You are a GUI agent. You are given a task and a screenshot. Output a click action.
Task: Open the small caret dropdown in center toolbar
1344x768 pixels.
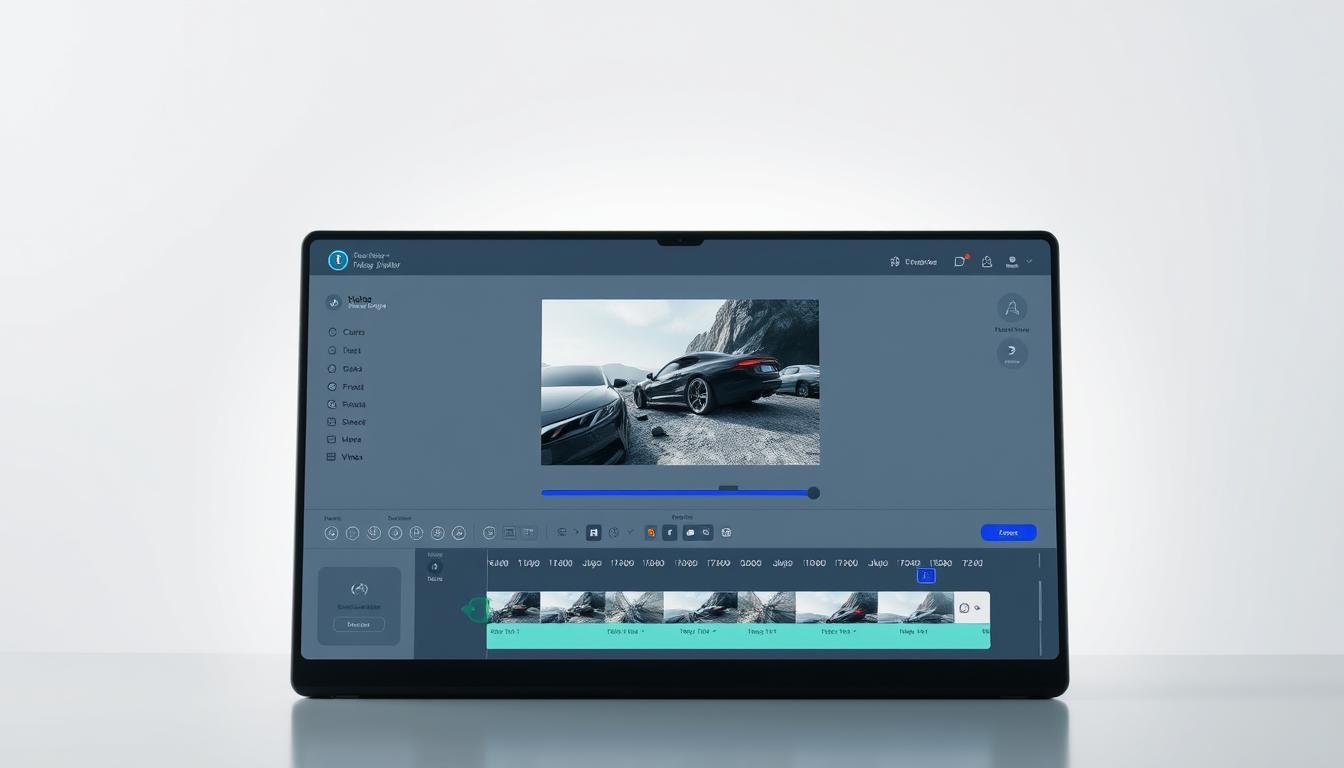tap(629, 532)
